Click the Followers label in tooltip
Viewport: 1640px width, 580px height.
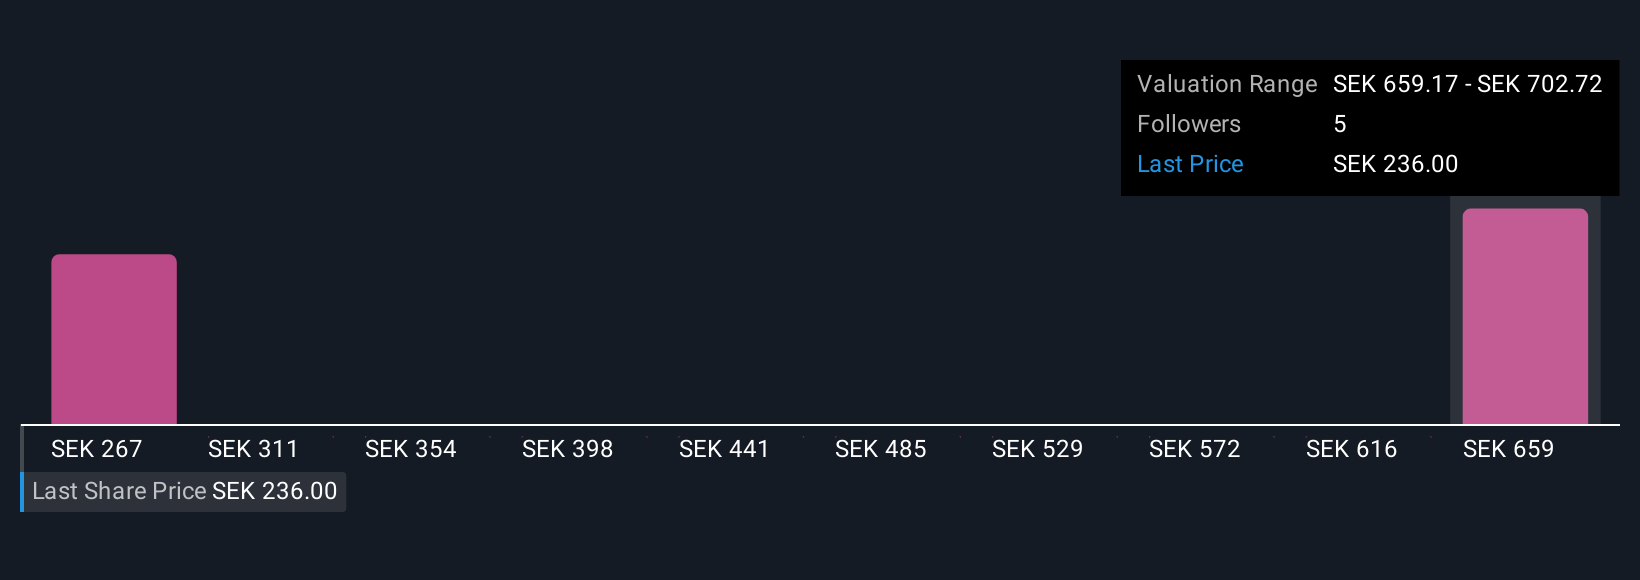pyautogui.click(x=1189, y=124)
